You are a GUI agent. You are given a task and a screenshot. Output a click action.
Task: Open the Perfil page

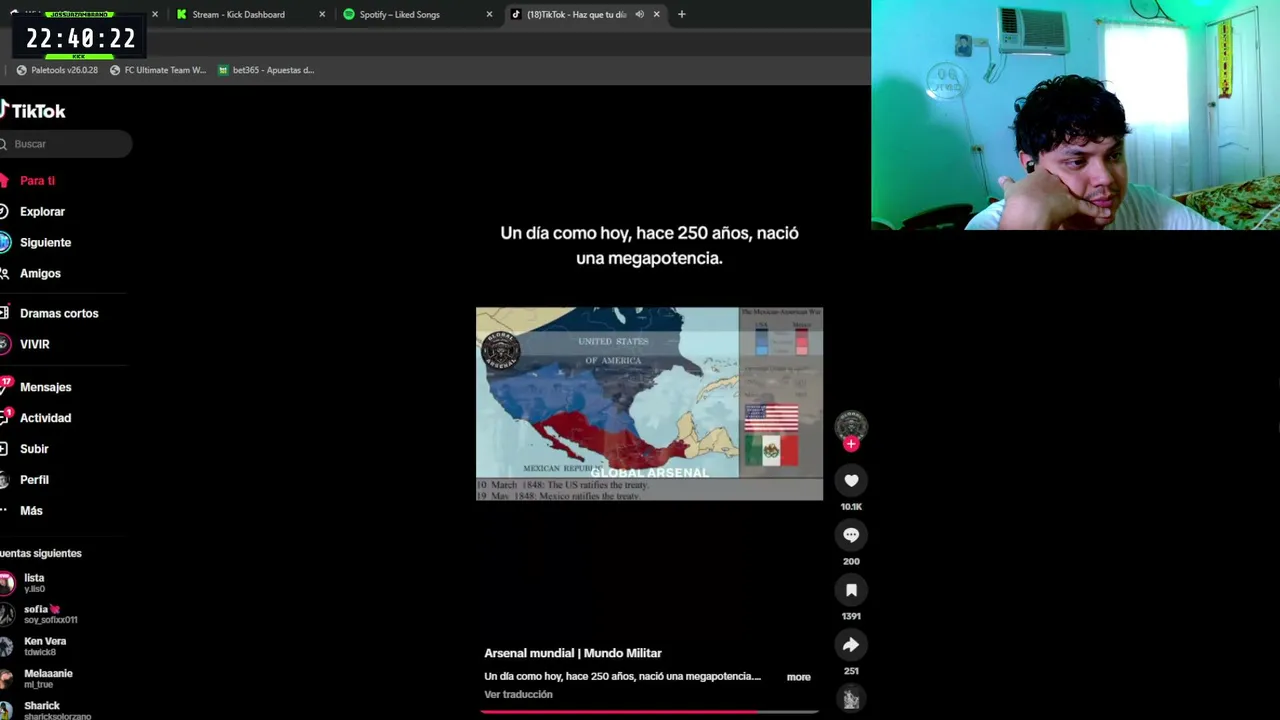click(34, 480)
